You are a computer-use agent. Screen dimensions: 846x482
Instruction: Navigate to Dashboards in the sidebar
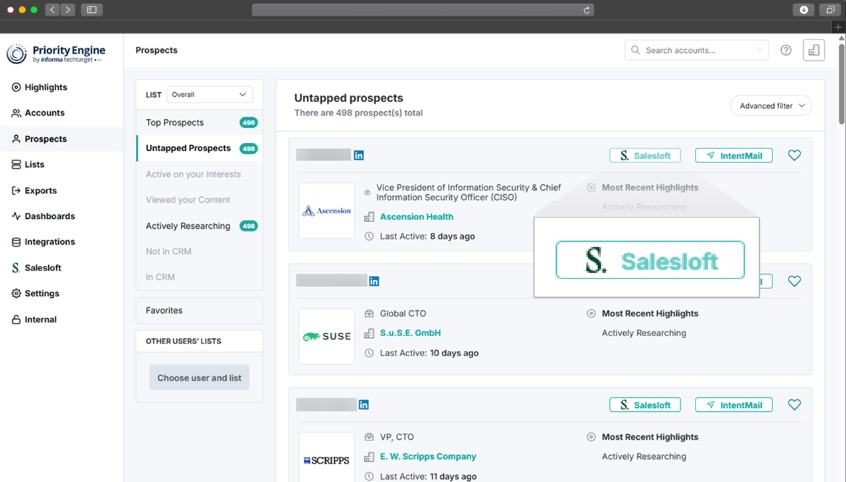click(x=43, y=216)
